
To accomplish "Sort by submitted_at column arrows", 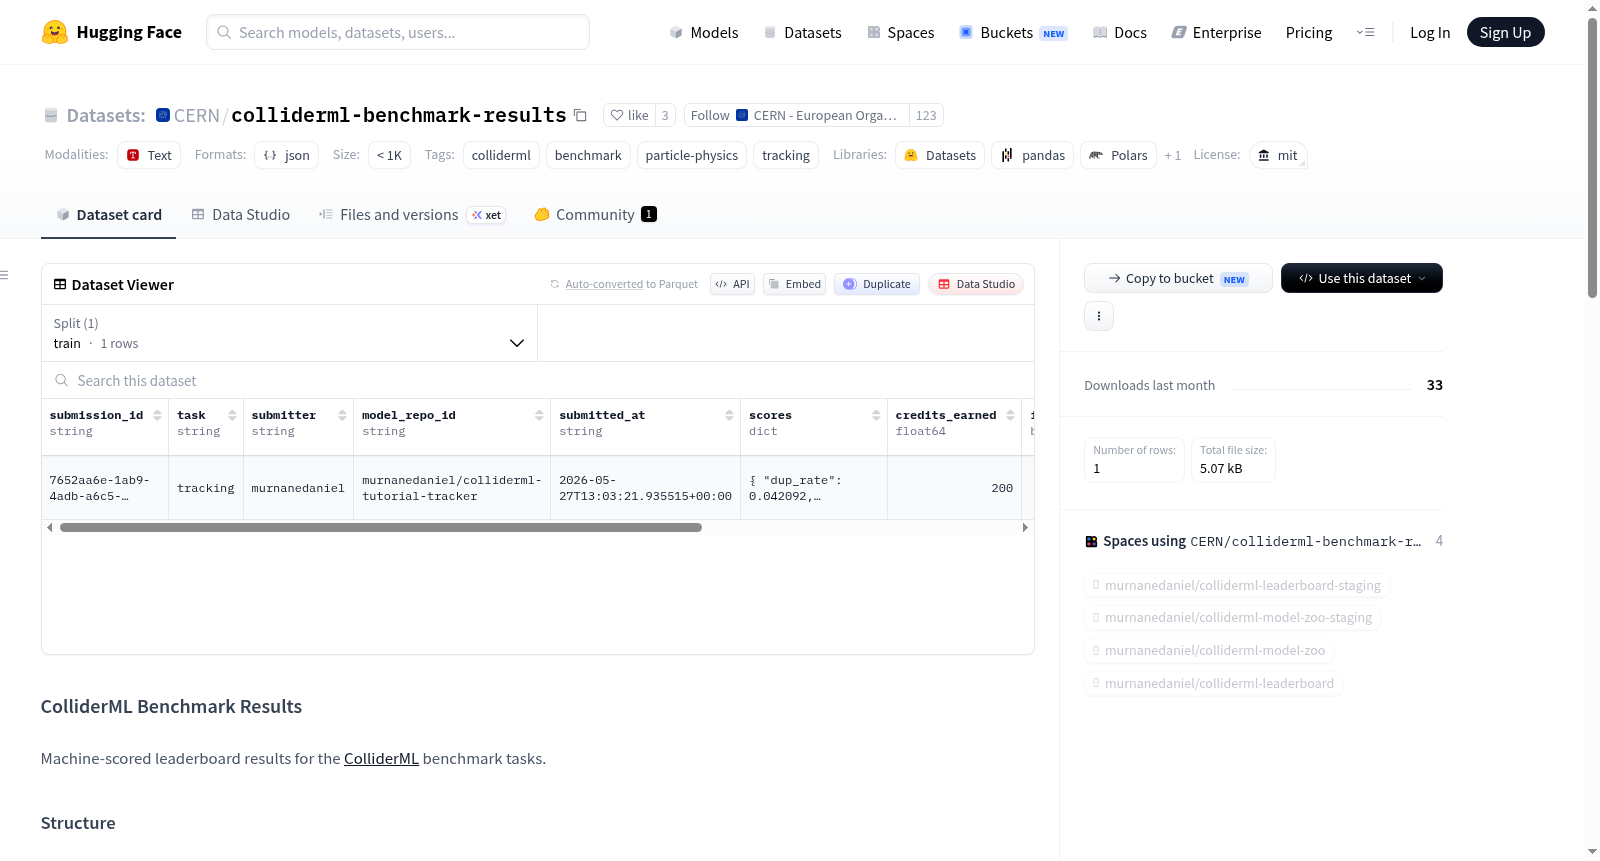I will click(729, 415).
